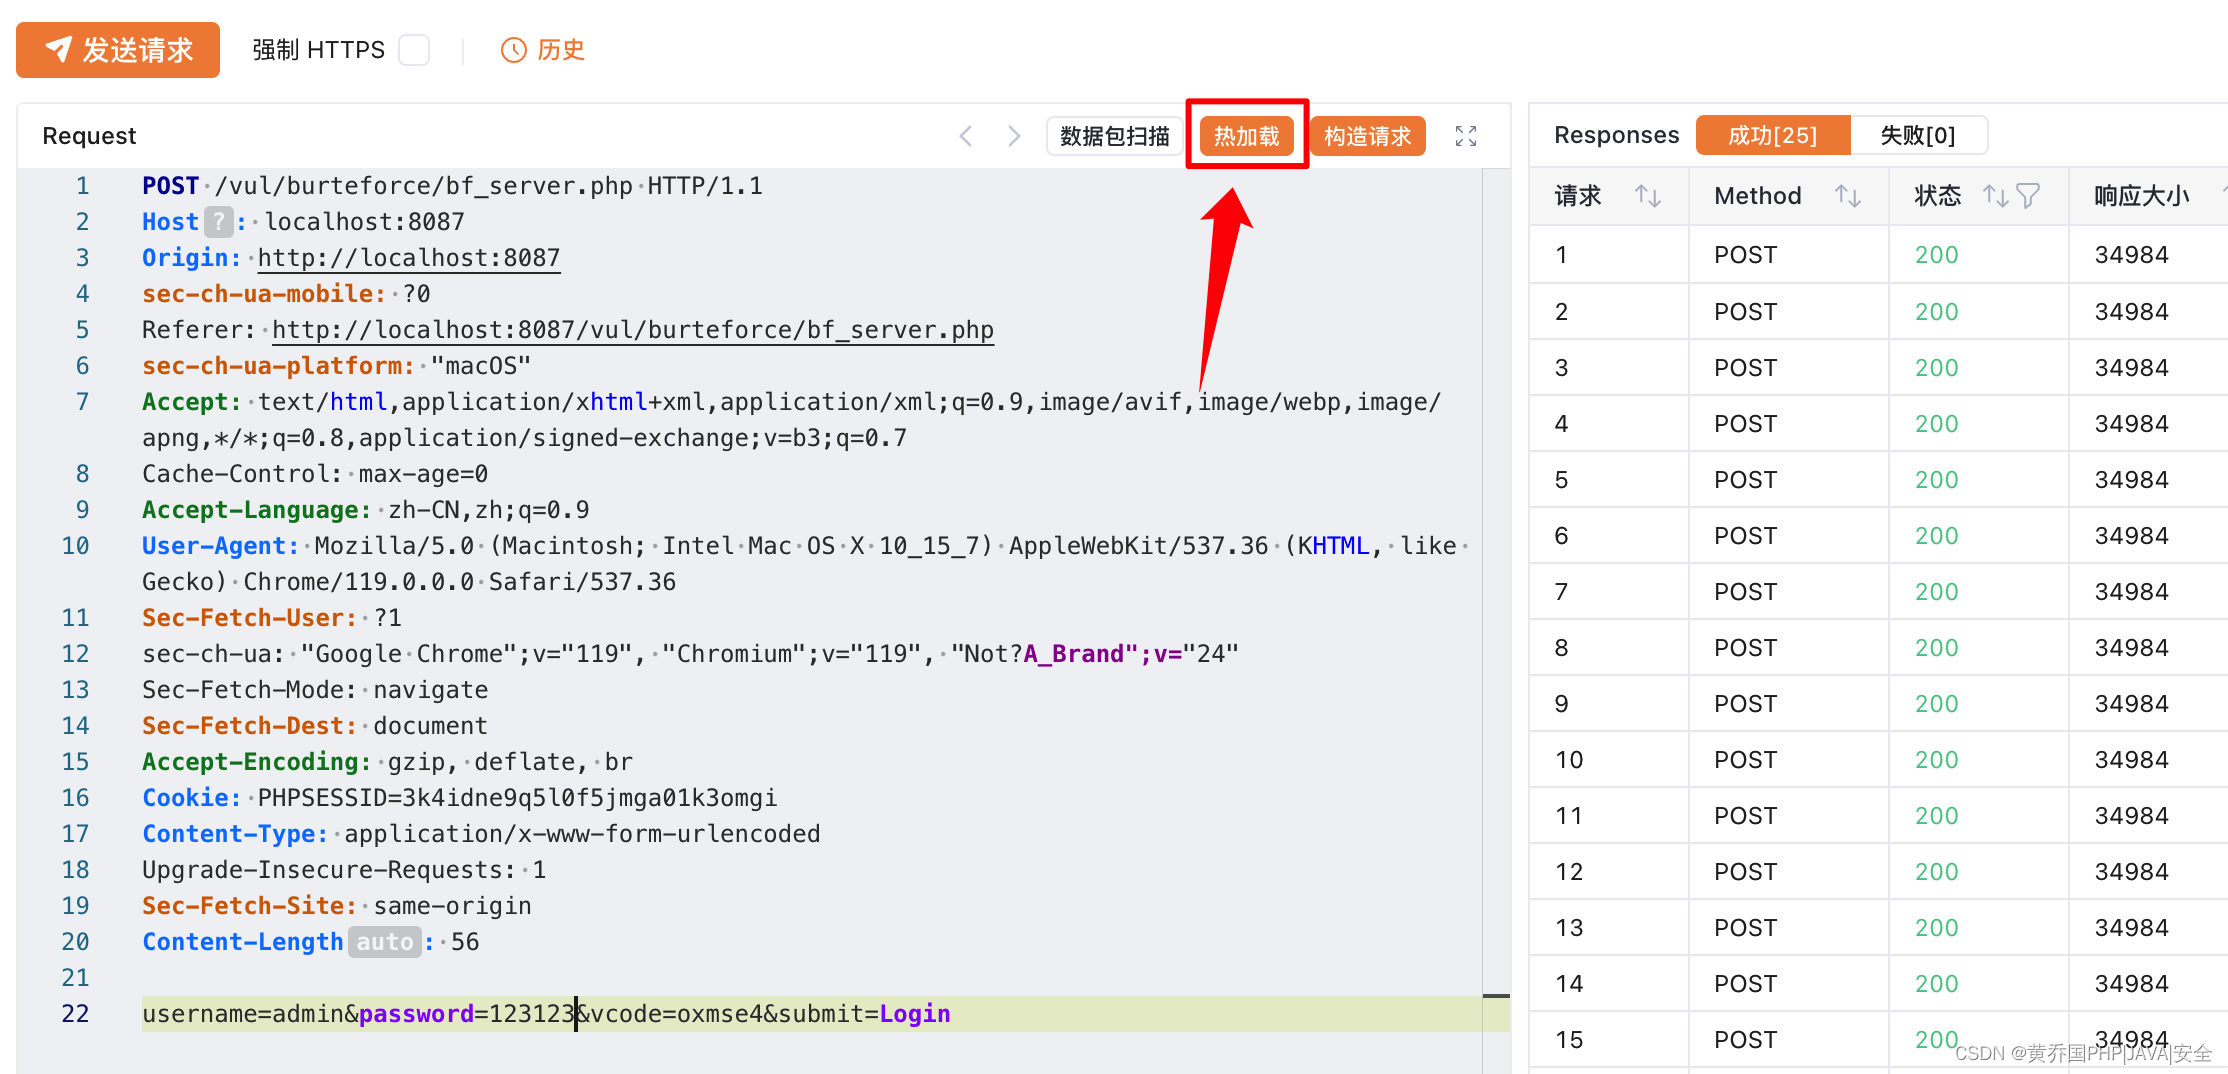
Task: Select response row 5
Action: (1878, 480)
